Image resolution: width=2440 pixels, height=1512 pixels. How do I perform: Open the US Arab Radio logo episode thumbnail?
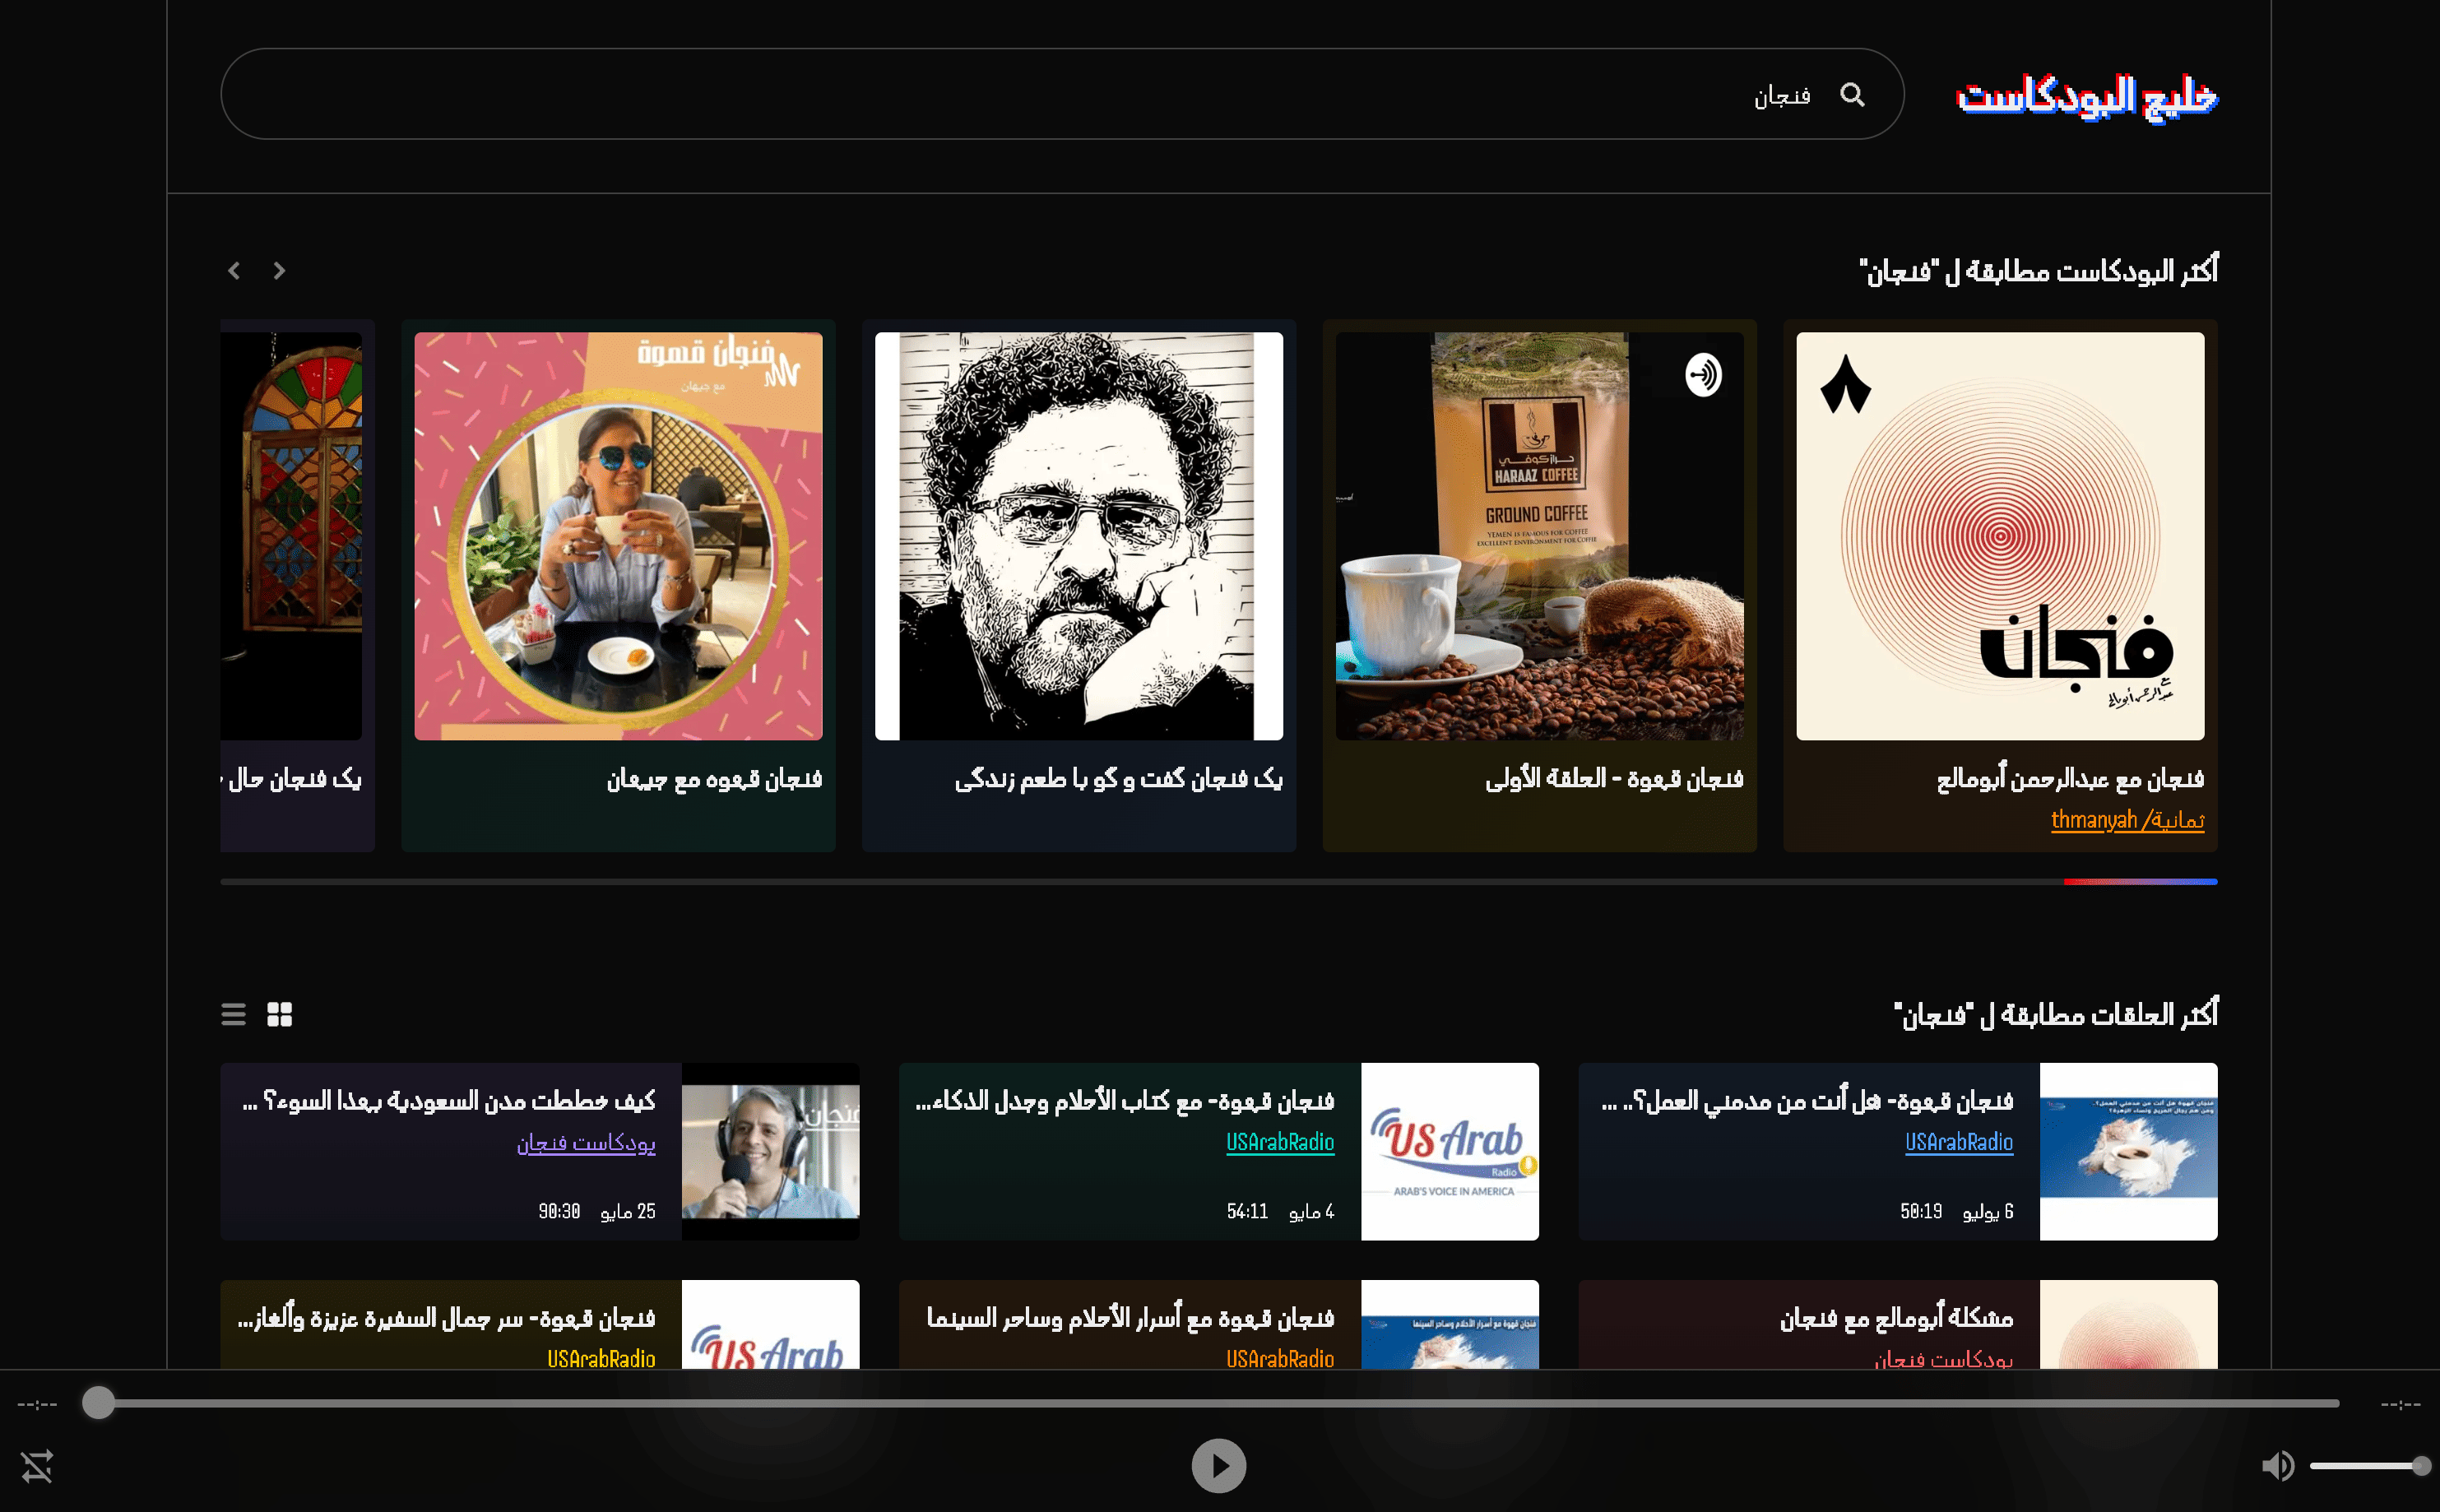pyautogui.click(x=1449, y=1151)
